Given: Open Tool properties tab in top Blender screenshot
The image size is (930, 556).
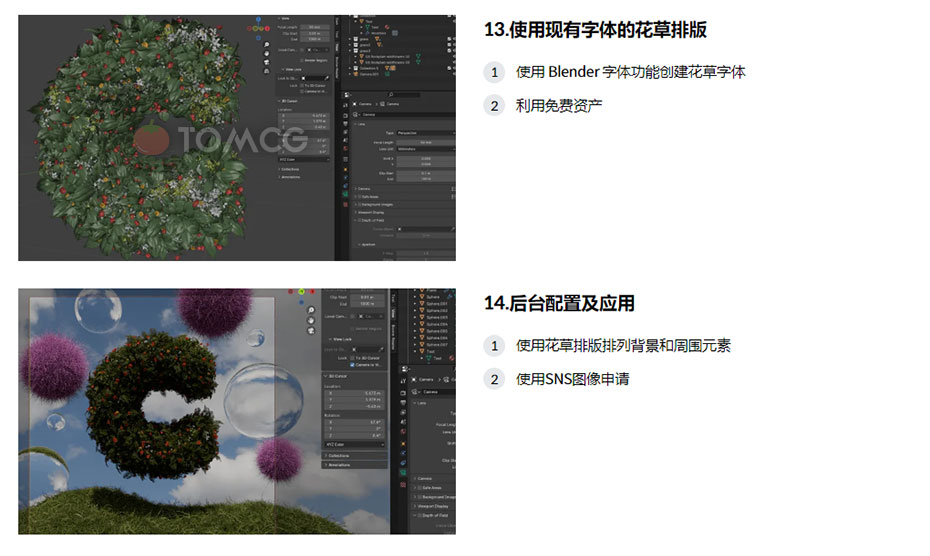Looking at the screenshot, I should coord(345,105).
